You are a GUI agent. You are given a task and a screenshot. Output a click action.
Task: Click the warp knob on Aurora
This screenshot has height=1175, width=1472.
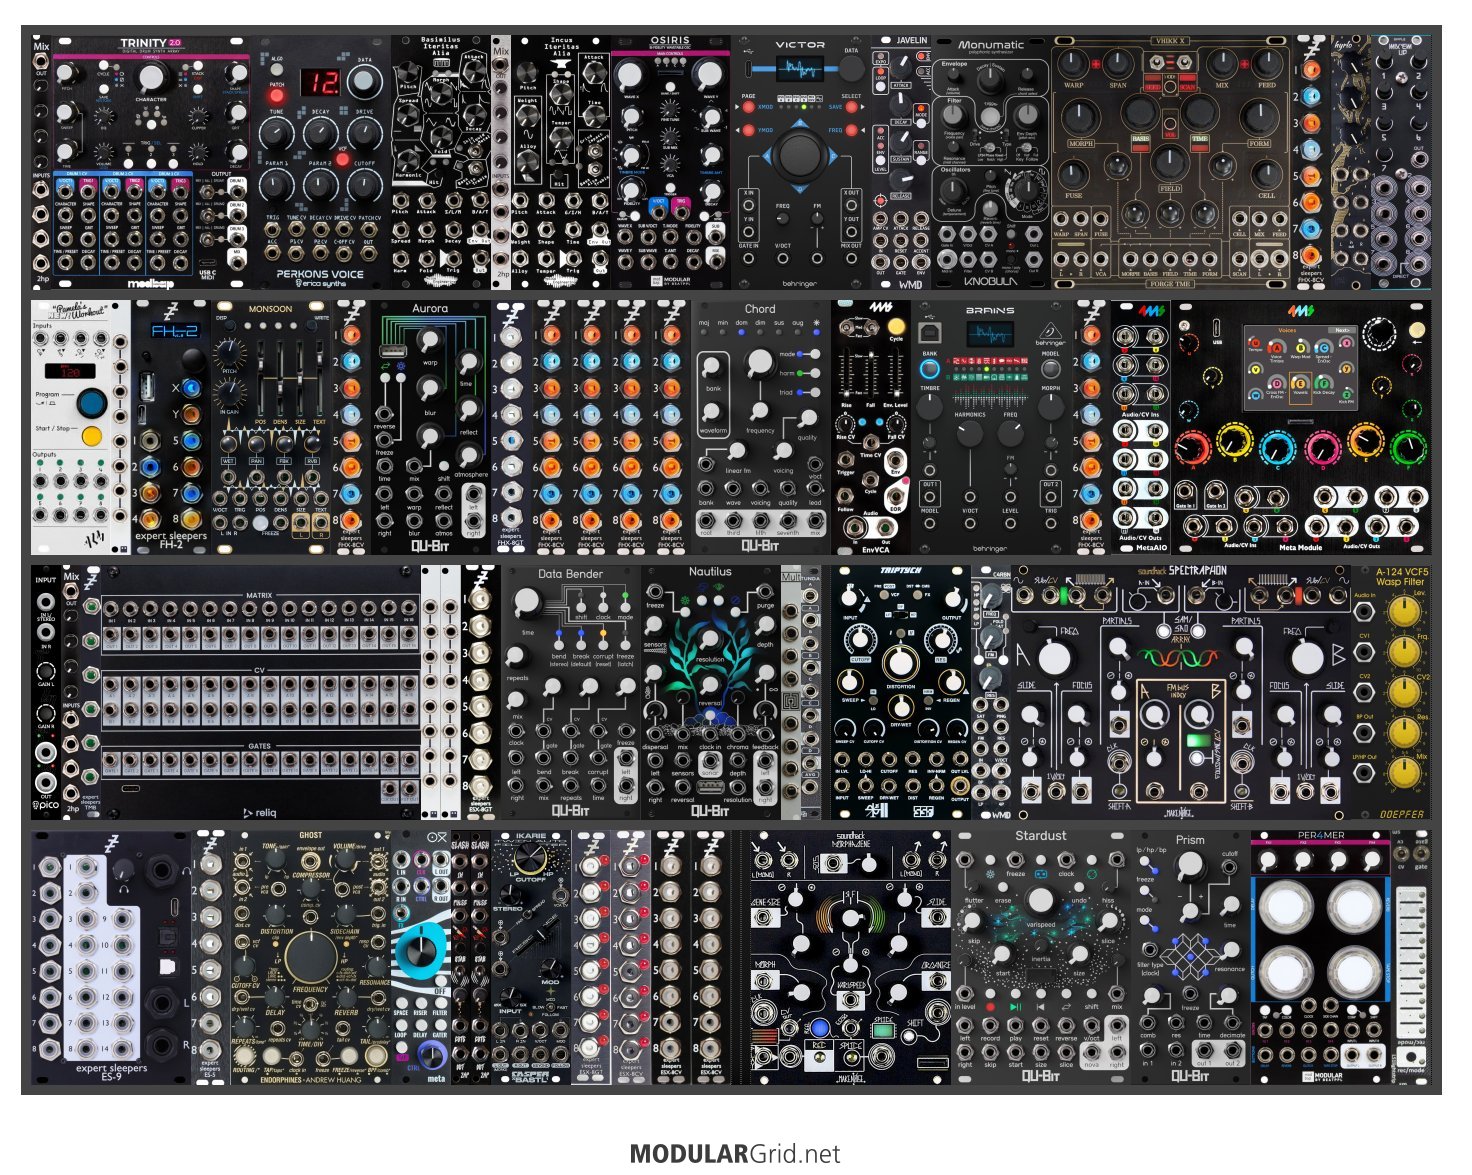tap(429, 341)
